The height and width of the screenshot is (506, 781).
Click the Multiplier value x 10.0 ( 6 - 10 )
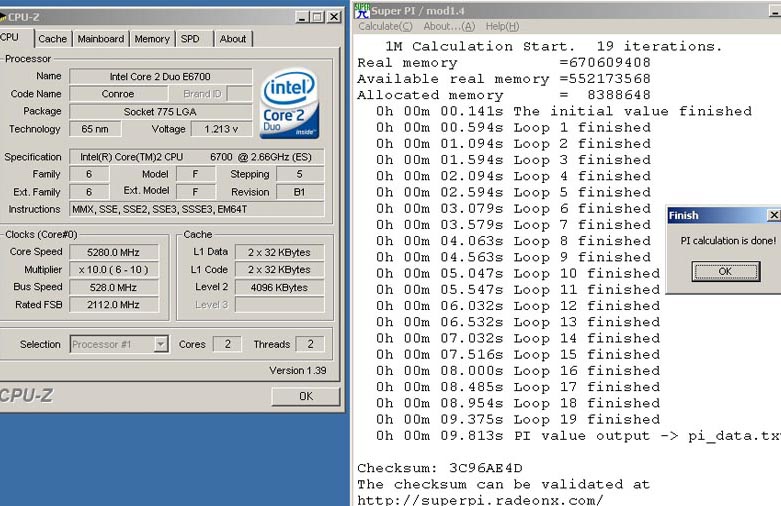(114, 270)
